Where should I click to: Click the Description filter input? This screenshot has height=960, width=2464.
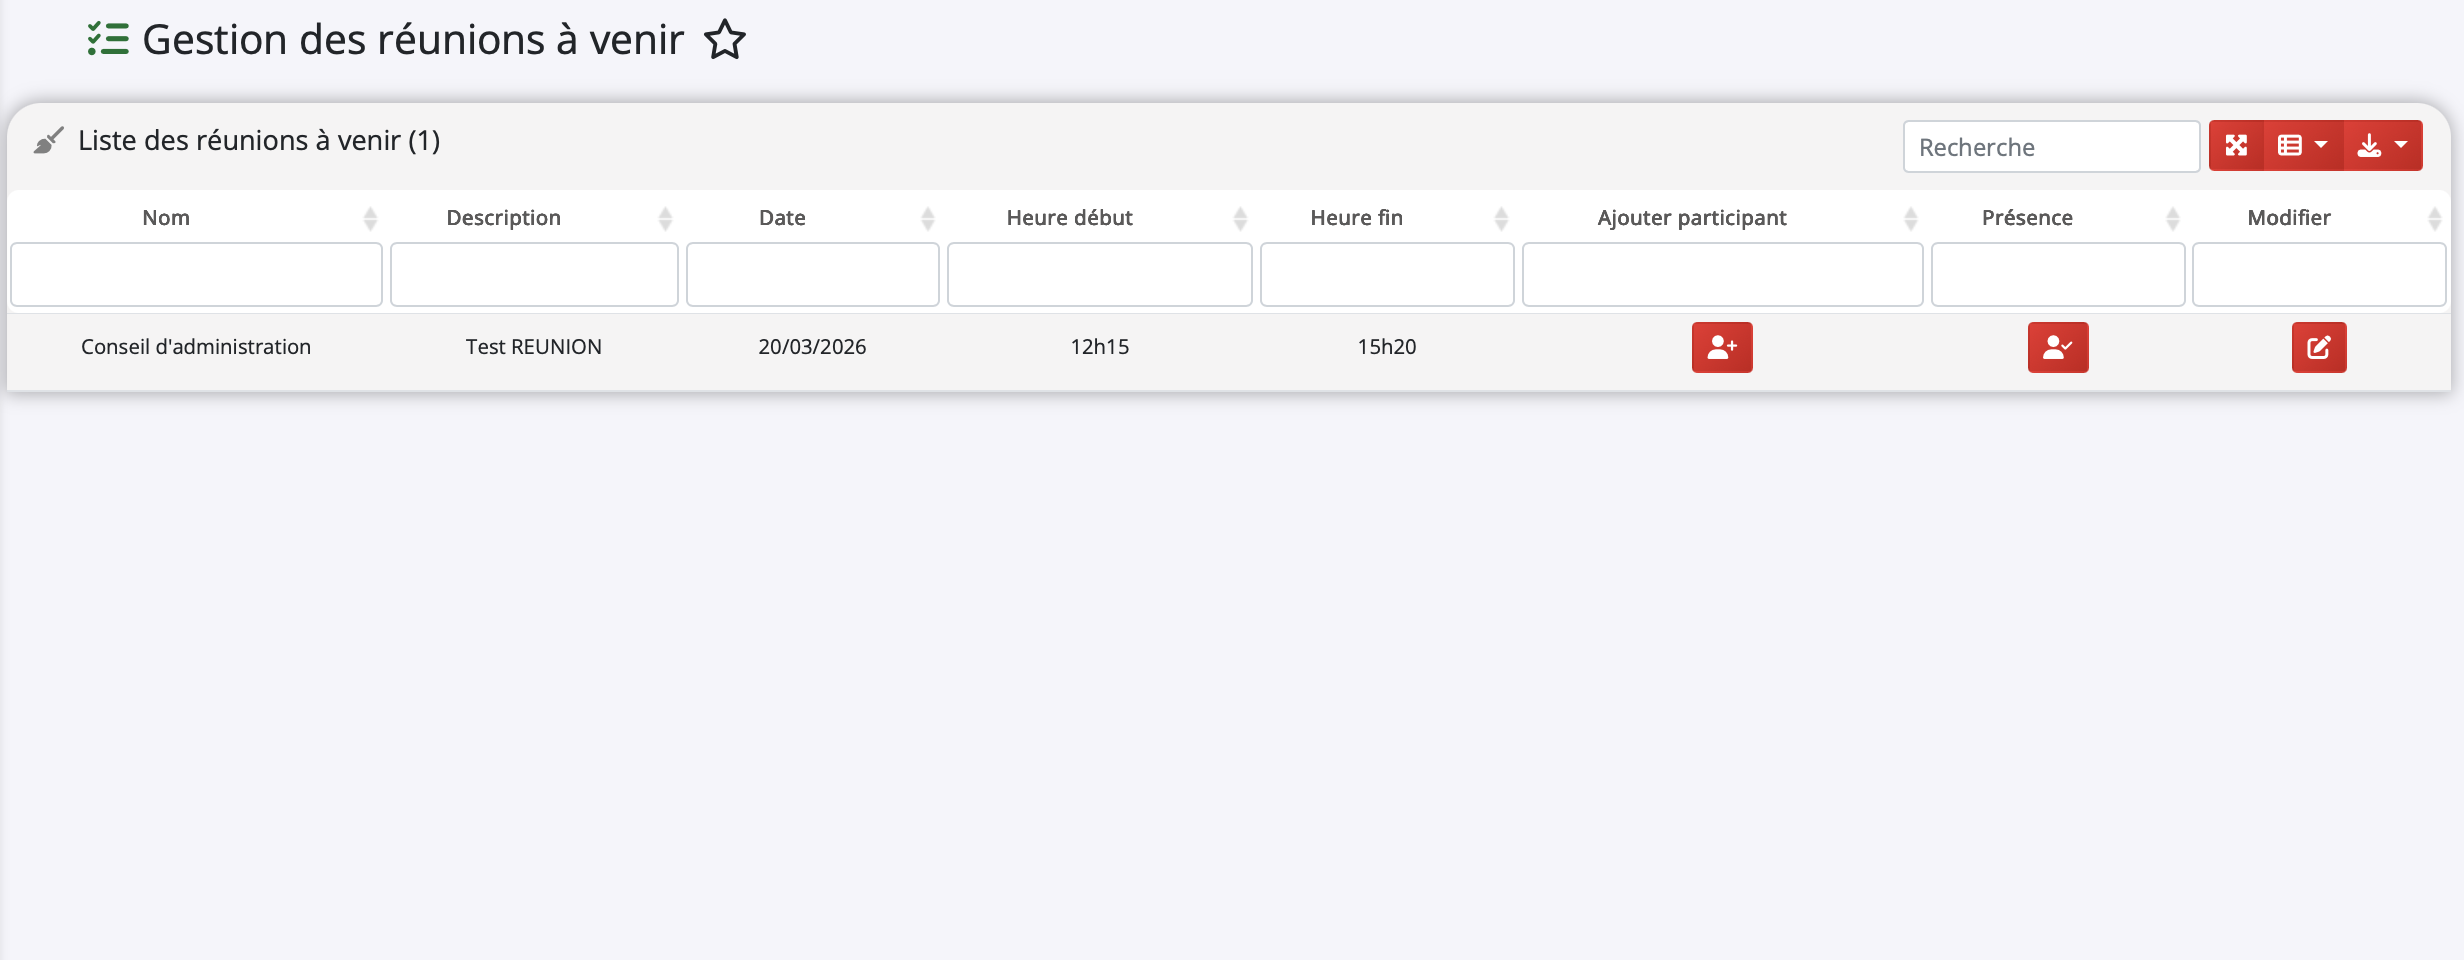pos(534,275)
